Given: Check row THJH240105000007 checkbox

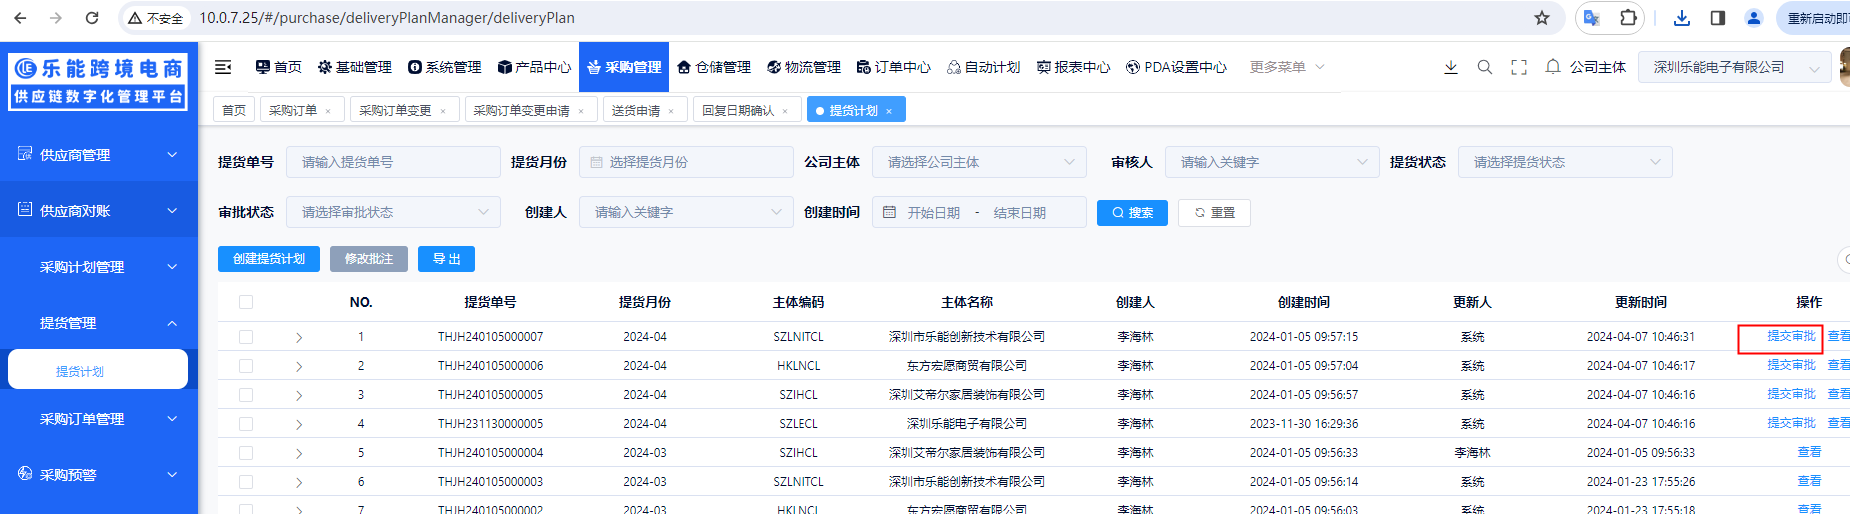Looking at the screenshot, I should pos(246,337).
